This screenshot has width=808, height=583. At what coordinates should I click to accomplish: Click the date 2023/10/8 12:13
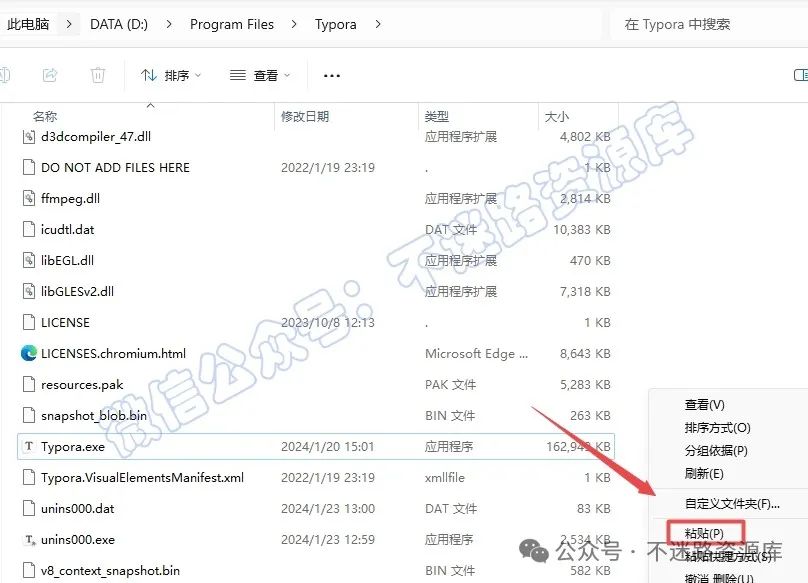coord(328,323)
